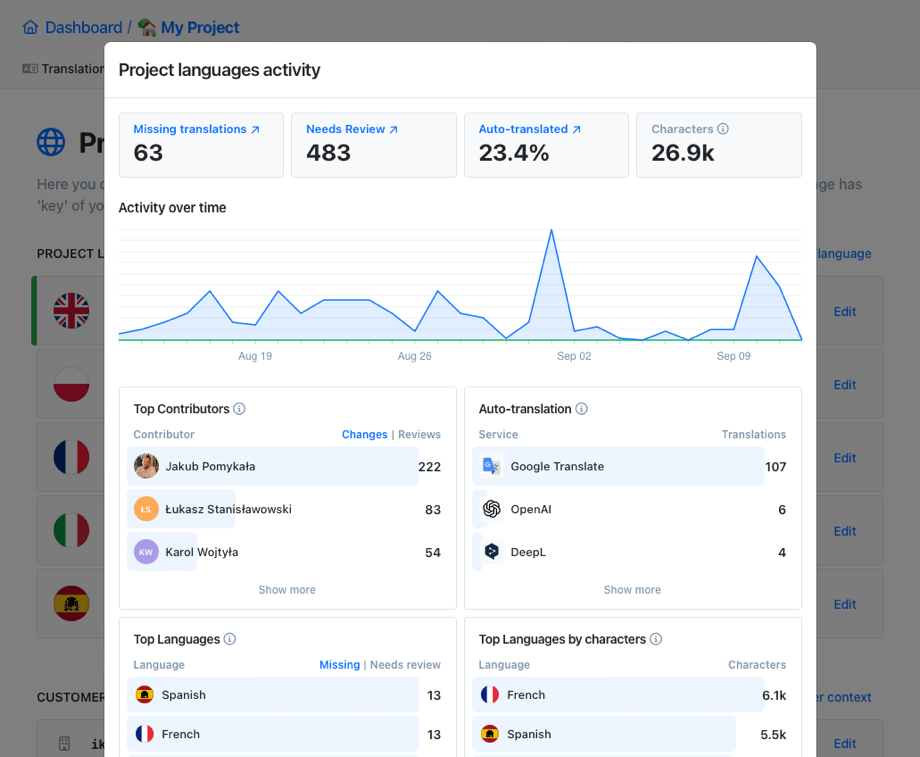Viewport: 920px width, 757px height.
Task: Click the customer context link in background
Action: [x=844, y=697]
